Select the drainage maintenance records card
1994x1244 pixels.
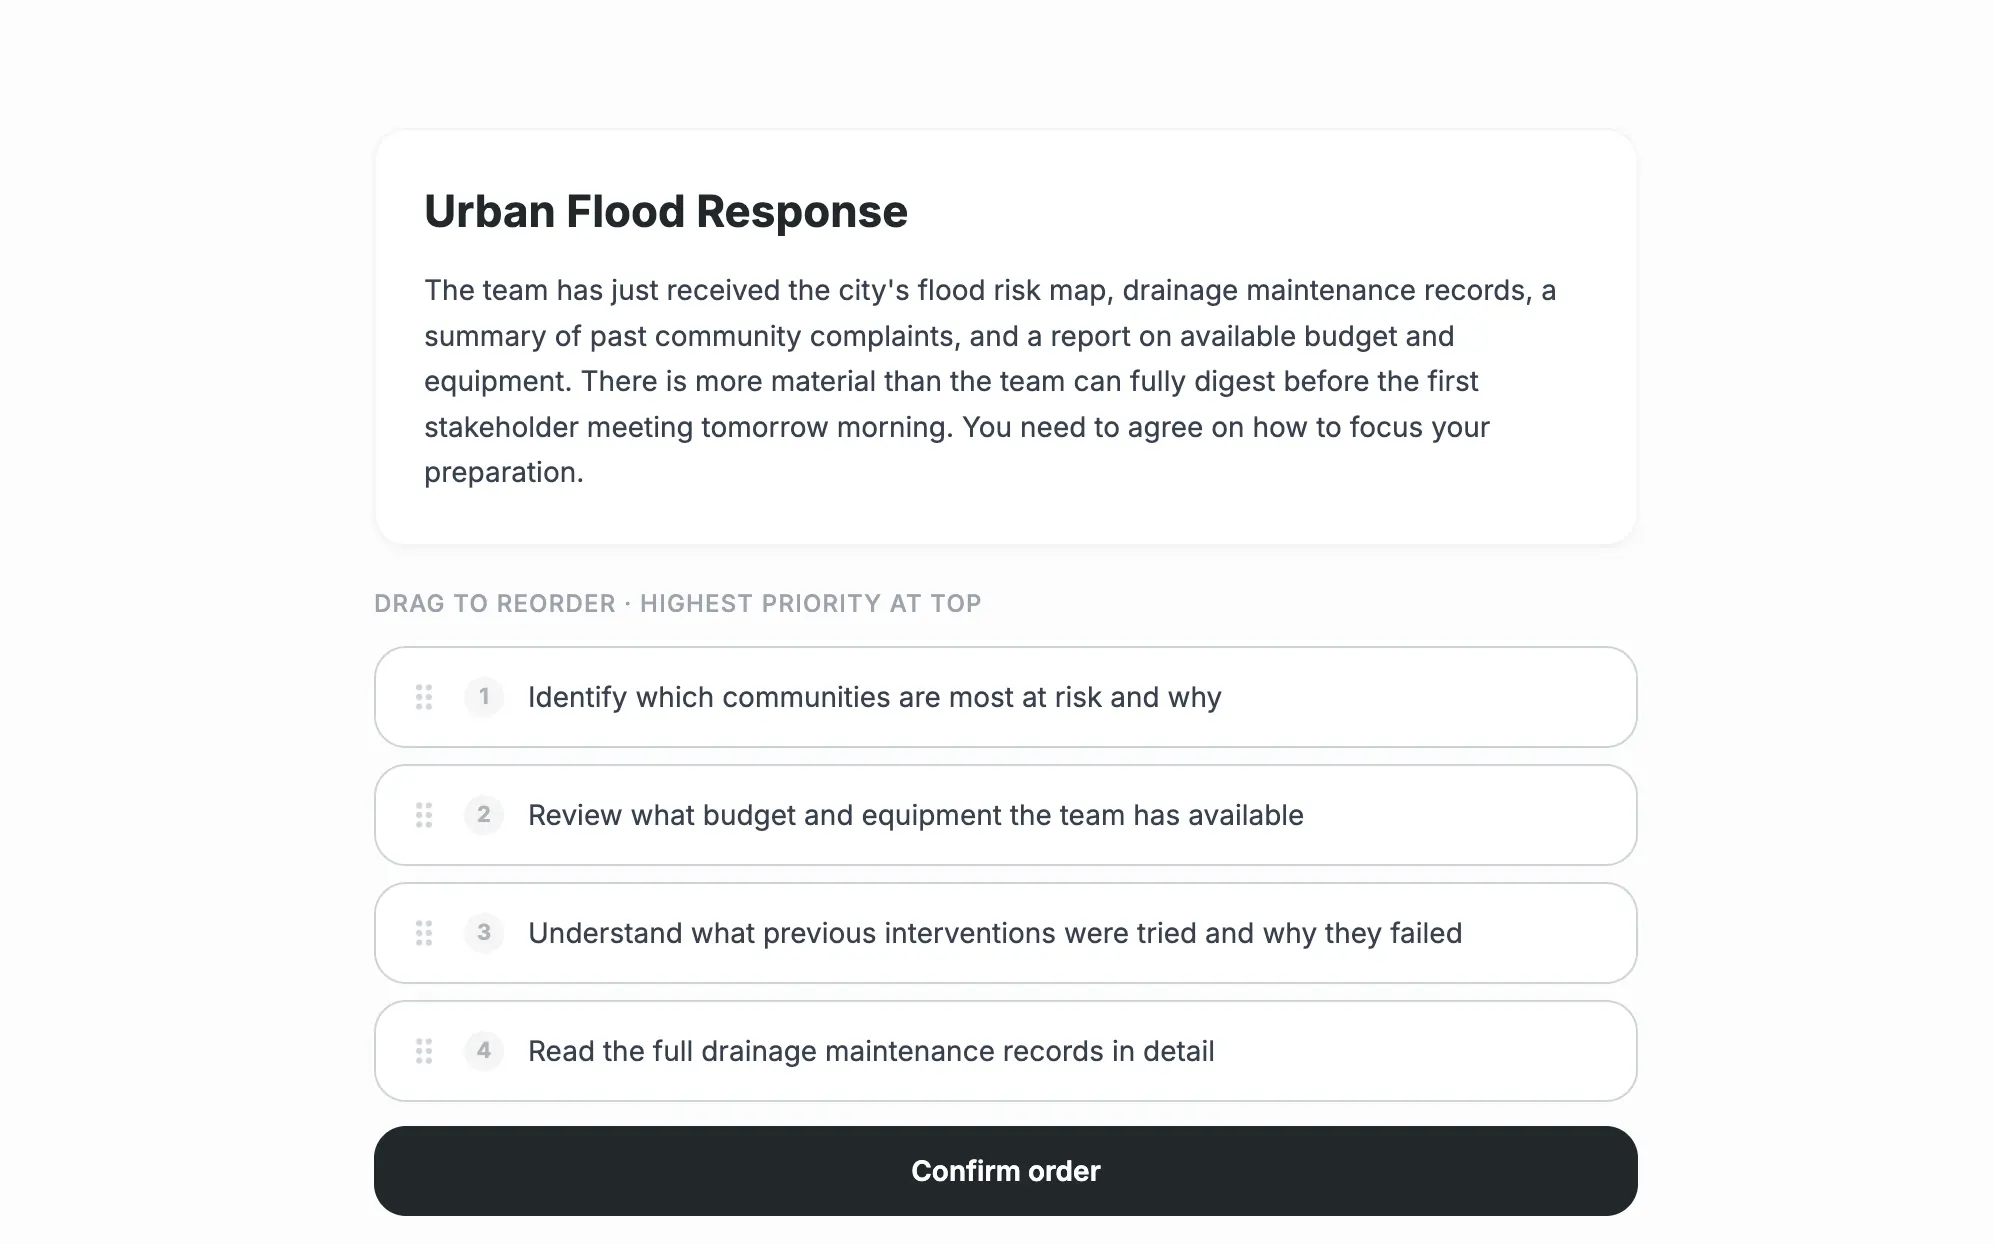point(1004,1051)
